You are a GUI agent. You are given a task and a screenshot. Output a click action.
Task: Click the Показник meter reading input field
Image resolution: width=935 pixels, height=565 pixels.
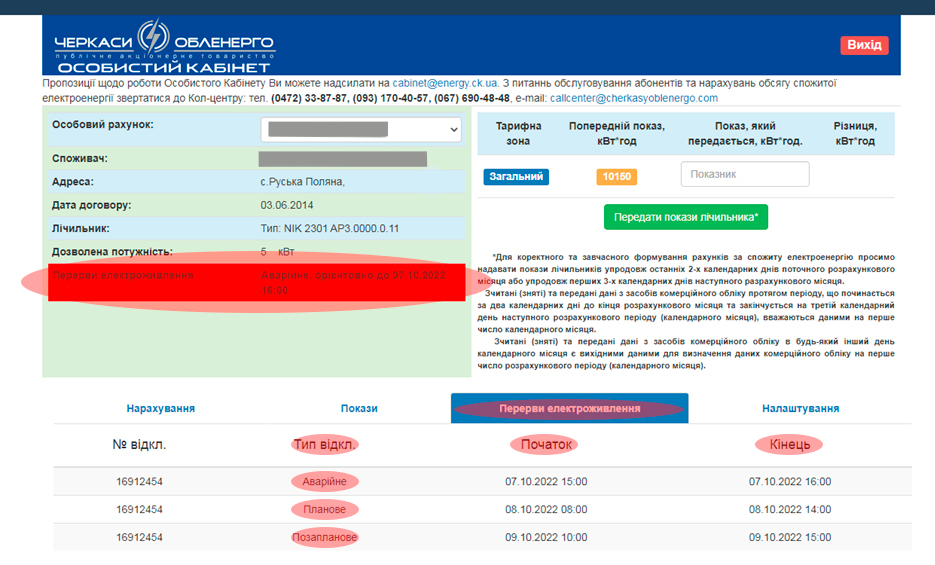pyautogui.click(x=744, y=174)
